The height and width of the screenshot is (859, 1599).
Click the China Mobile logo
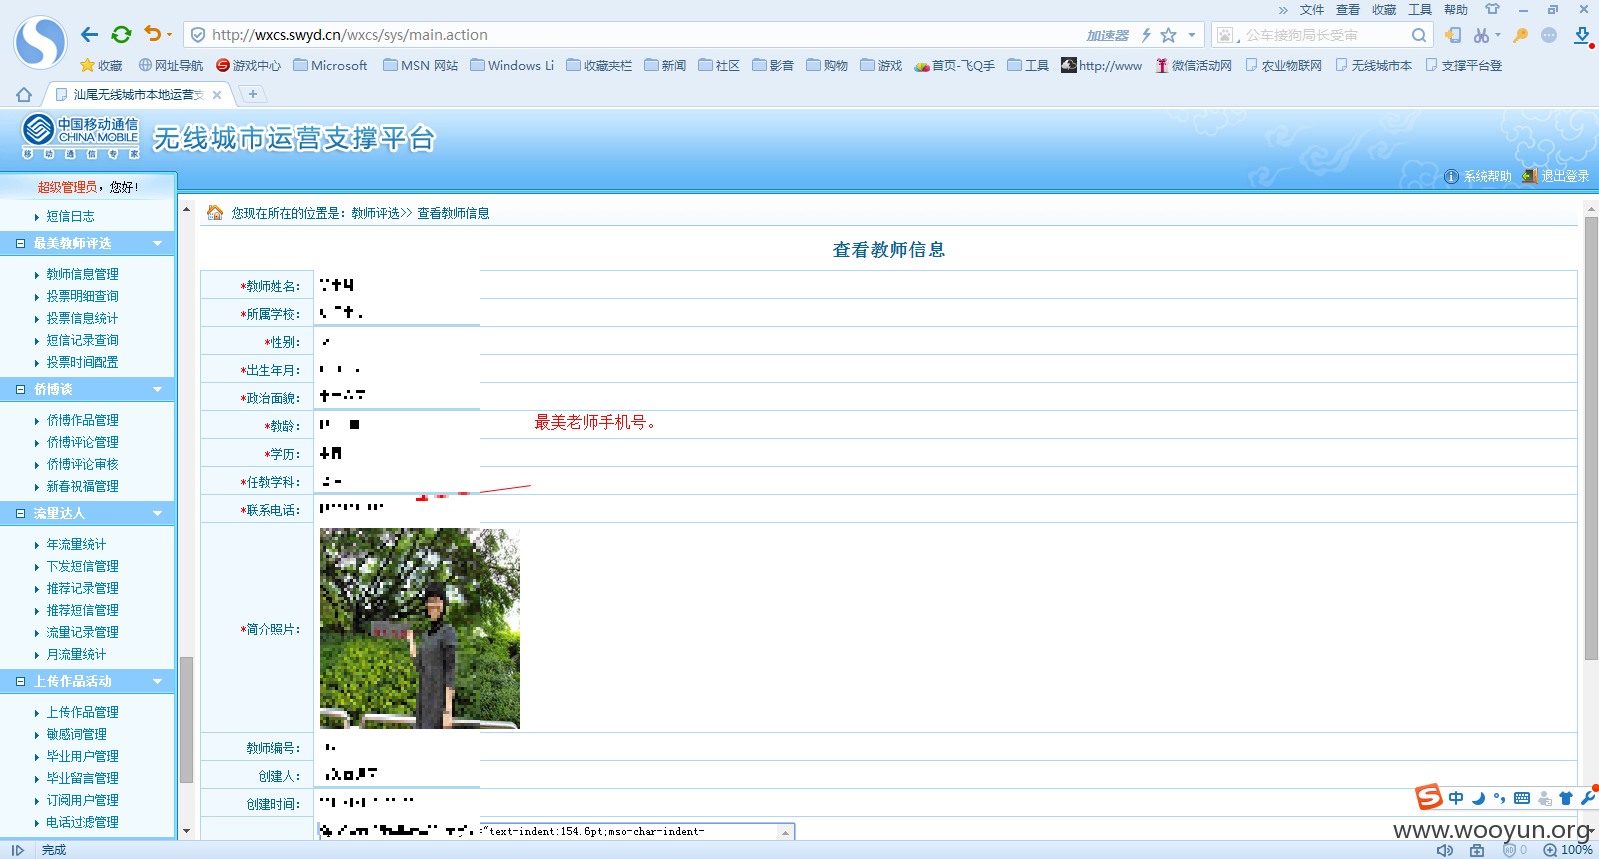(x=80, y=137)
